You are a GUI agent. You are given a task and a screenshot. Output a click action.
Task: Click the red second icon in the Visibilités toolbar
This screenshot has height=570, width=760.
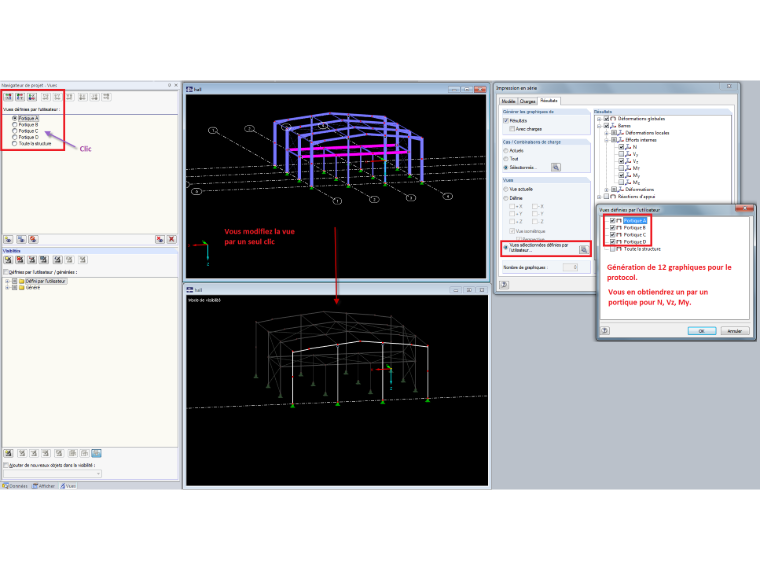tap(20, 260)
